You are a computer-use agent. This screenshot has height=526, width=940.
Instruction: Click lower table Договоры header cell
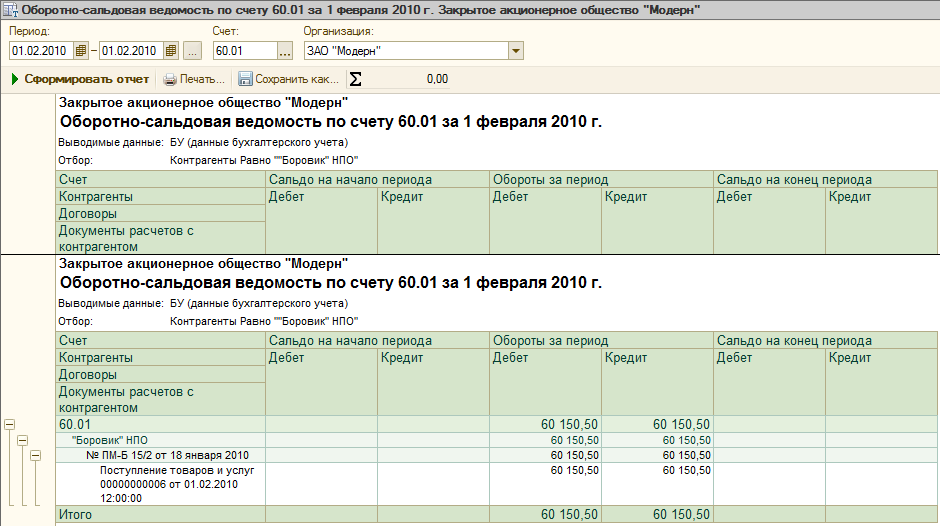click(x=161, y=375)
